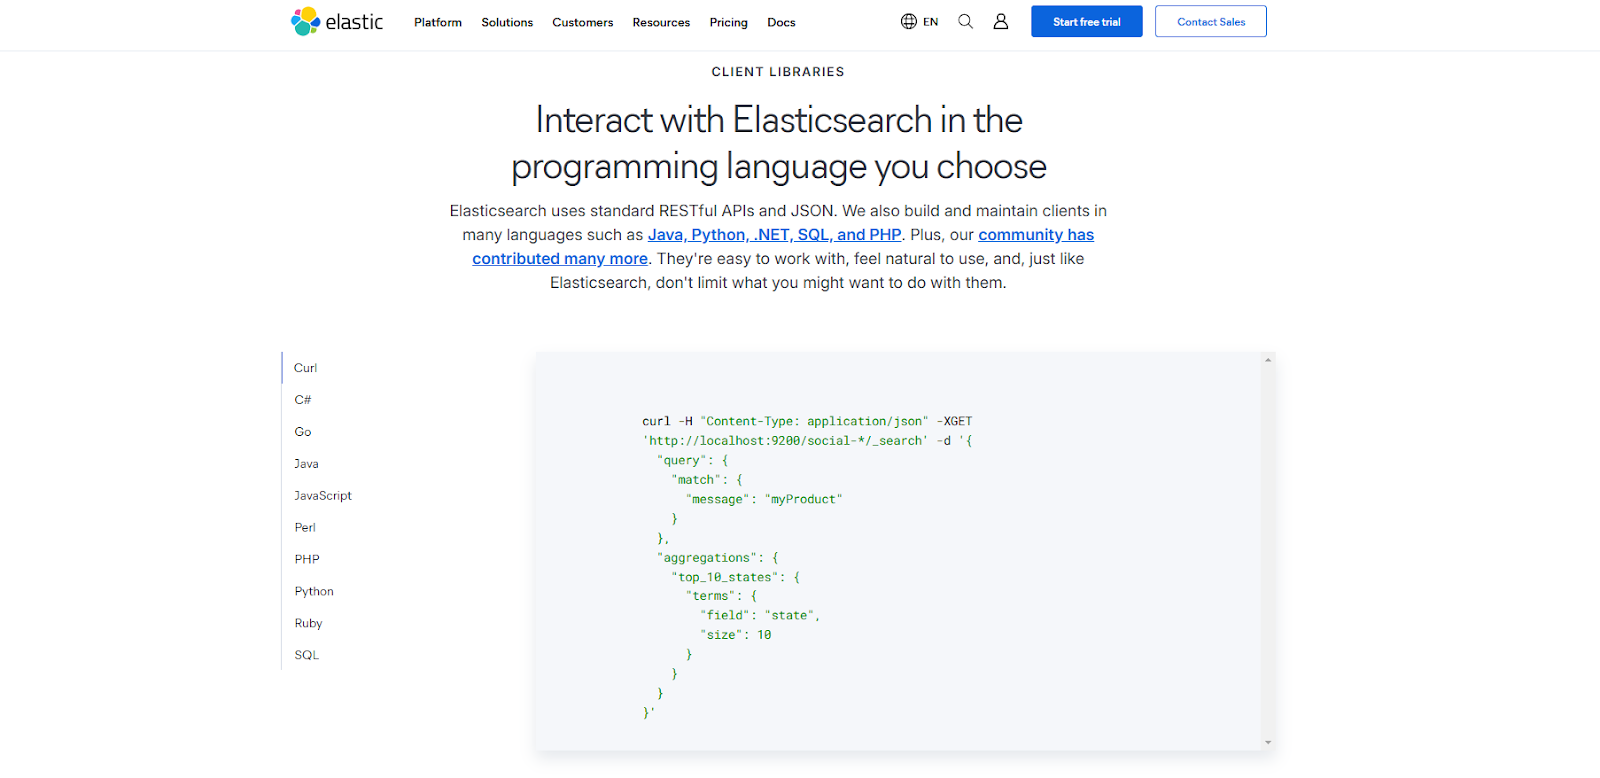Screen dimensions: 1600x778
Task: Select the SQL tab
Action: pyautogui.click(x=306, y=655)
